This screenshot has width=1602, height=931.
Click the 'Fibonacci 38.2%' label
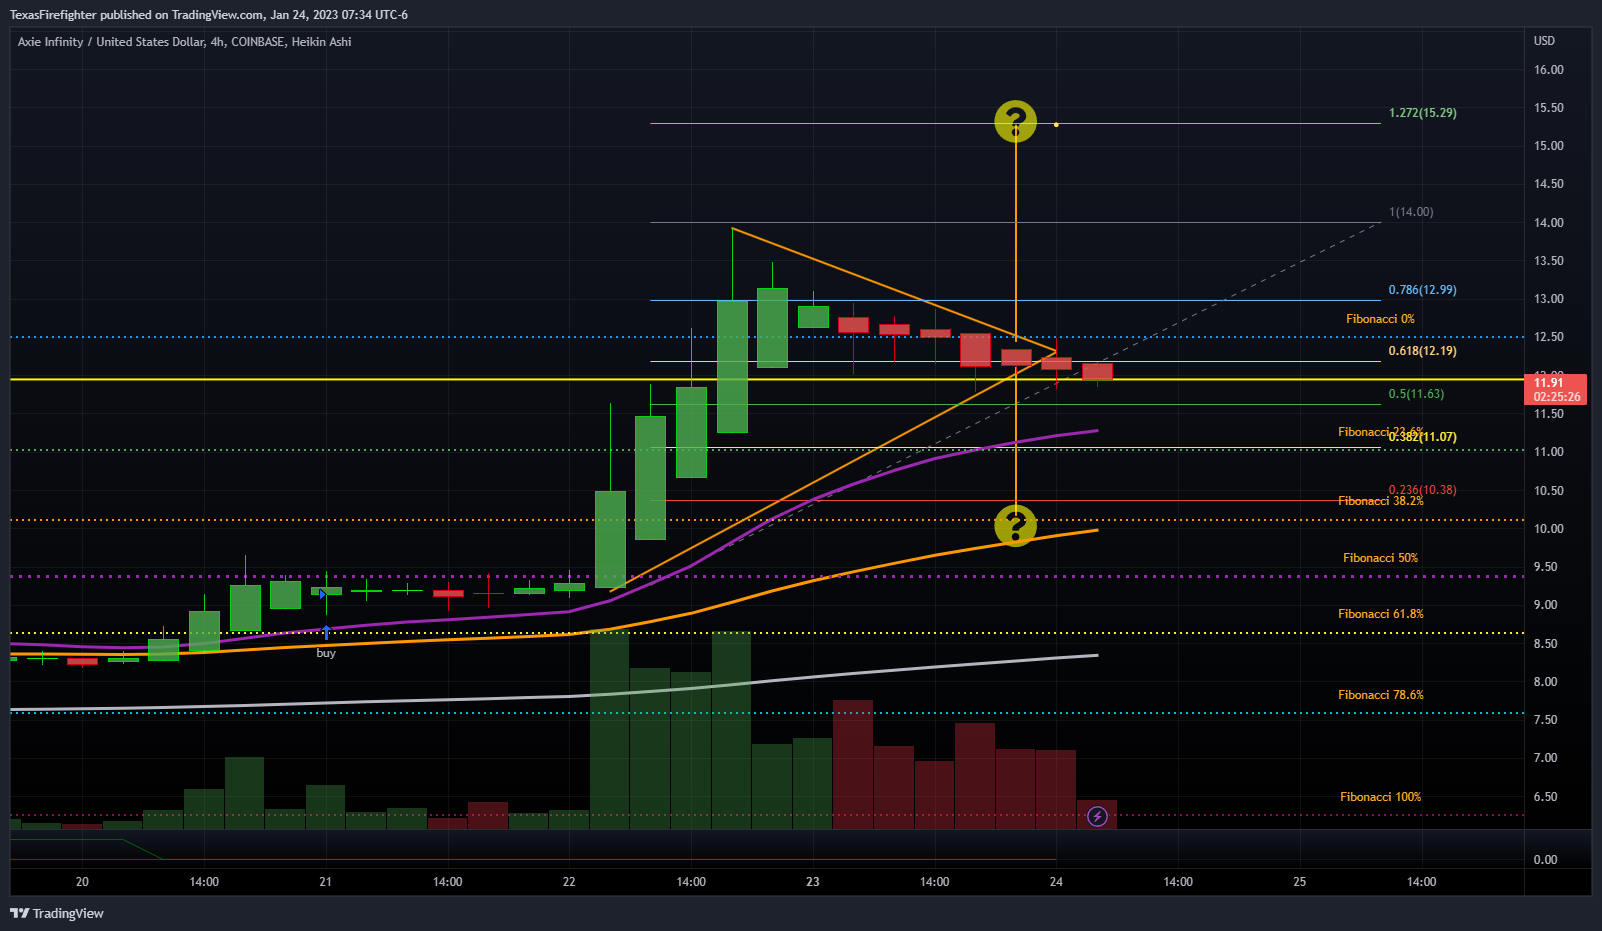(1381, 501)
